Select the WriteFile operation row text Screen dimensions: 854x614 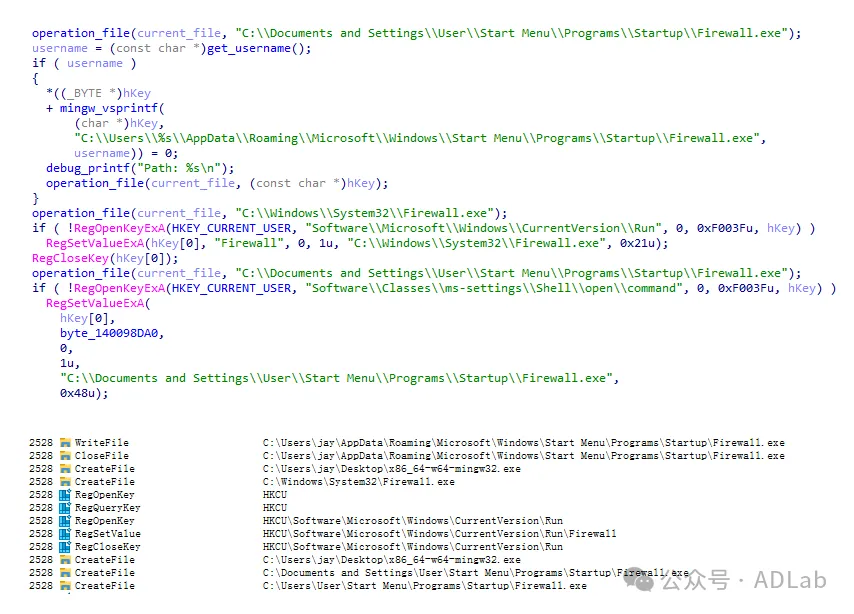(102, 443)
